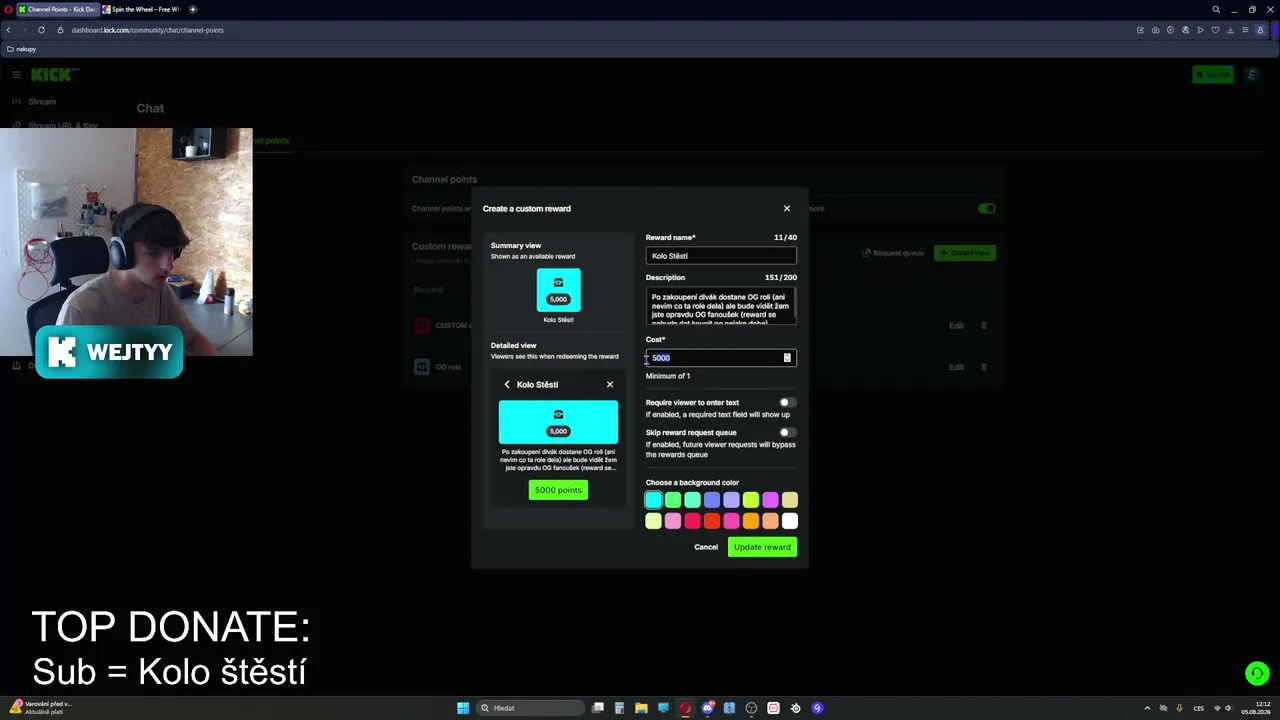Select the light pink background swatch
This screenshot has width=1280, height=720.
pyautogui.click(x=673, y=521)
